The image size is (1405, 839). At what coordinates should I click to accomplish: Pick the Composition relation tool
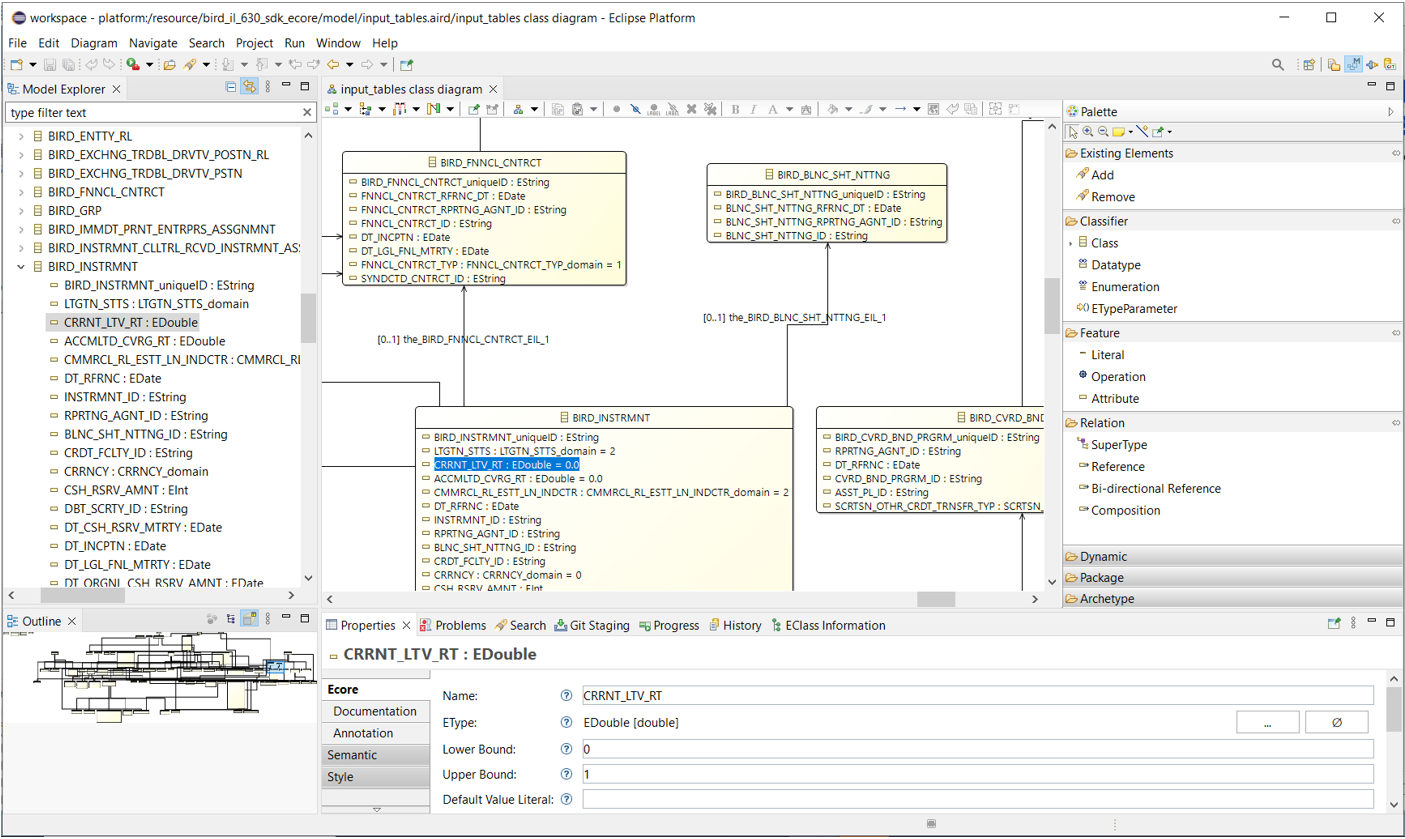[x=1125, y=511]
